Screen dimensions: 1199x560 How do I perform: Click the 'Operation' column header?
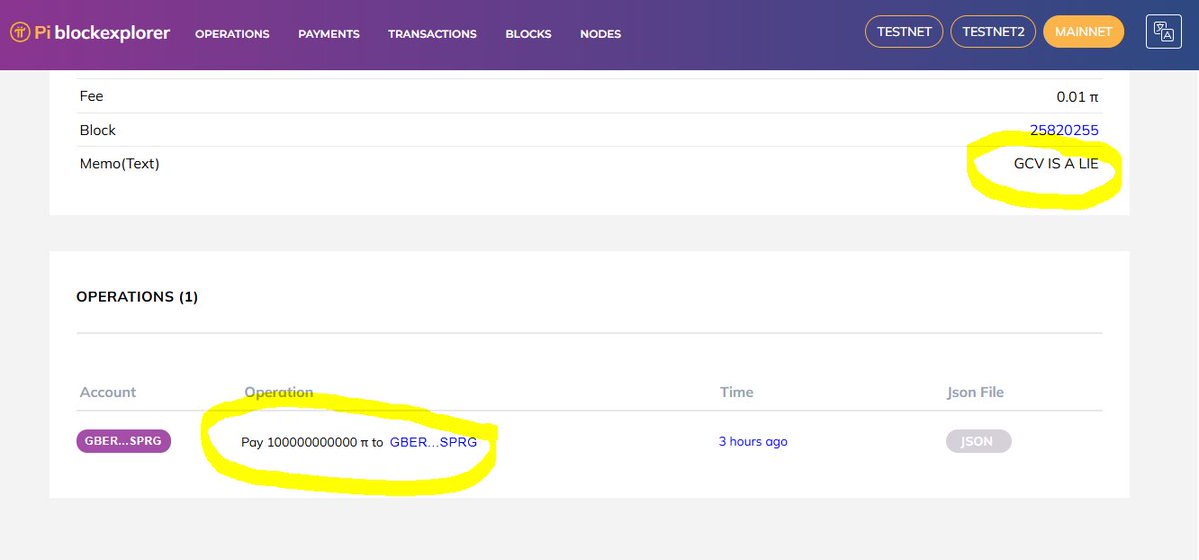click(278, 392)
